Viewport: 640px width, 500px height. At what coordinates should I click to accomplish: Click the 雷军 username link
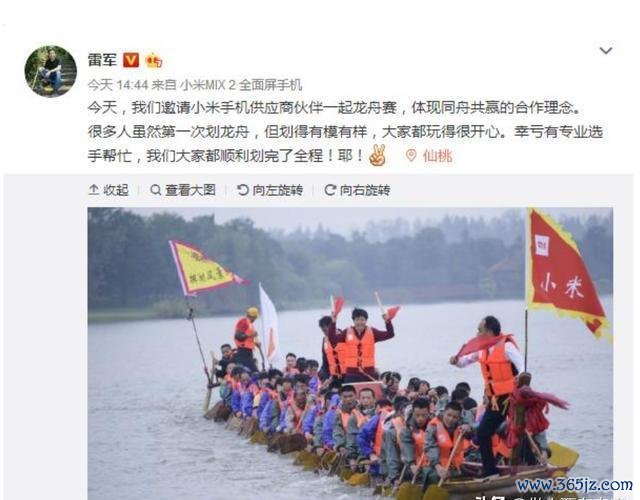(x=102, y=60)
